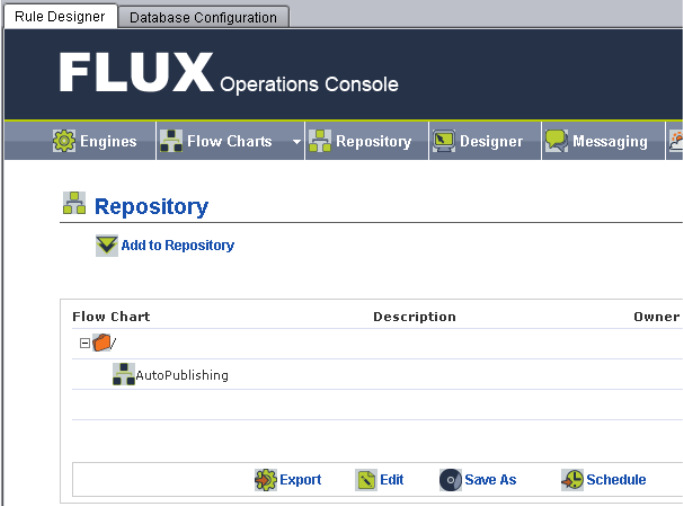The image size is (683, 506).
Task: Click the Flow Chart column header
Action: click(111, 317)
